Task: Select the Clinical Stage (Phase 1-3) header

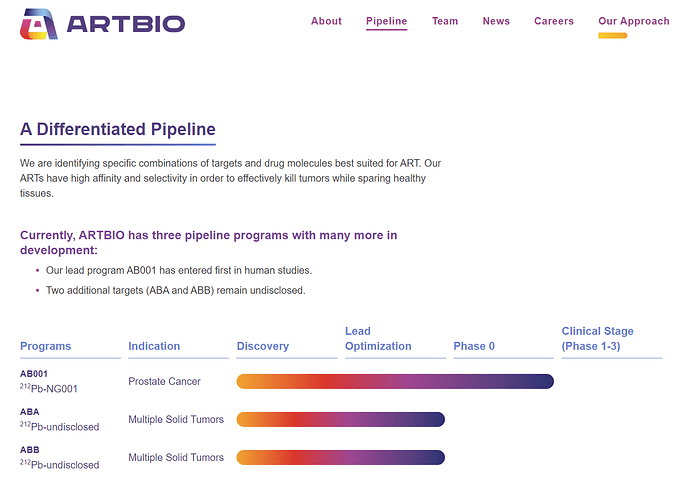Action: tap(597, 338)
